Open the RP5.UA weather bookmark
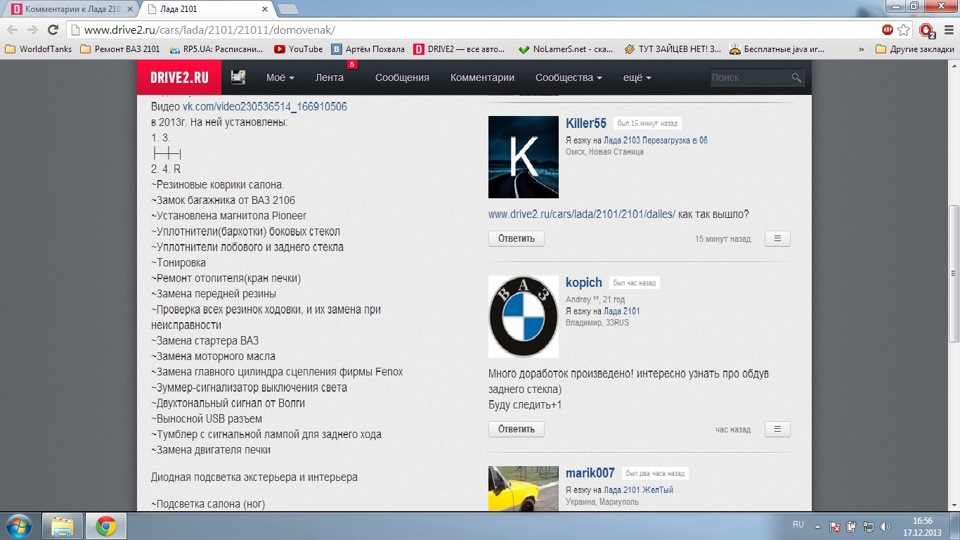 tap(216, 49)
